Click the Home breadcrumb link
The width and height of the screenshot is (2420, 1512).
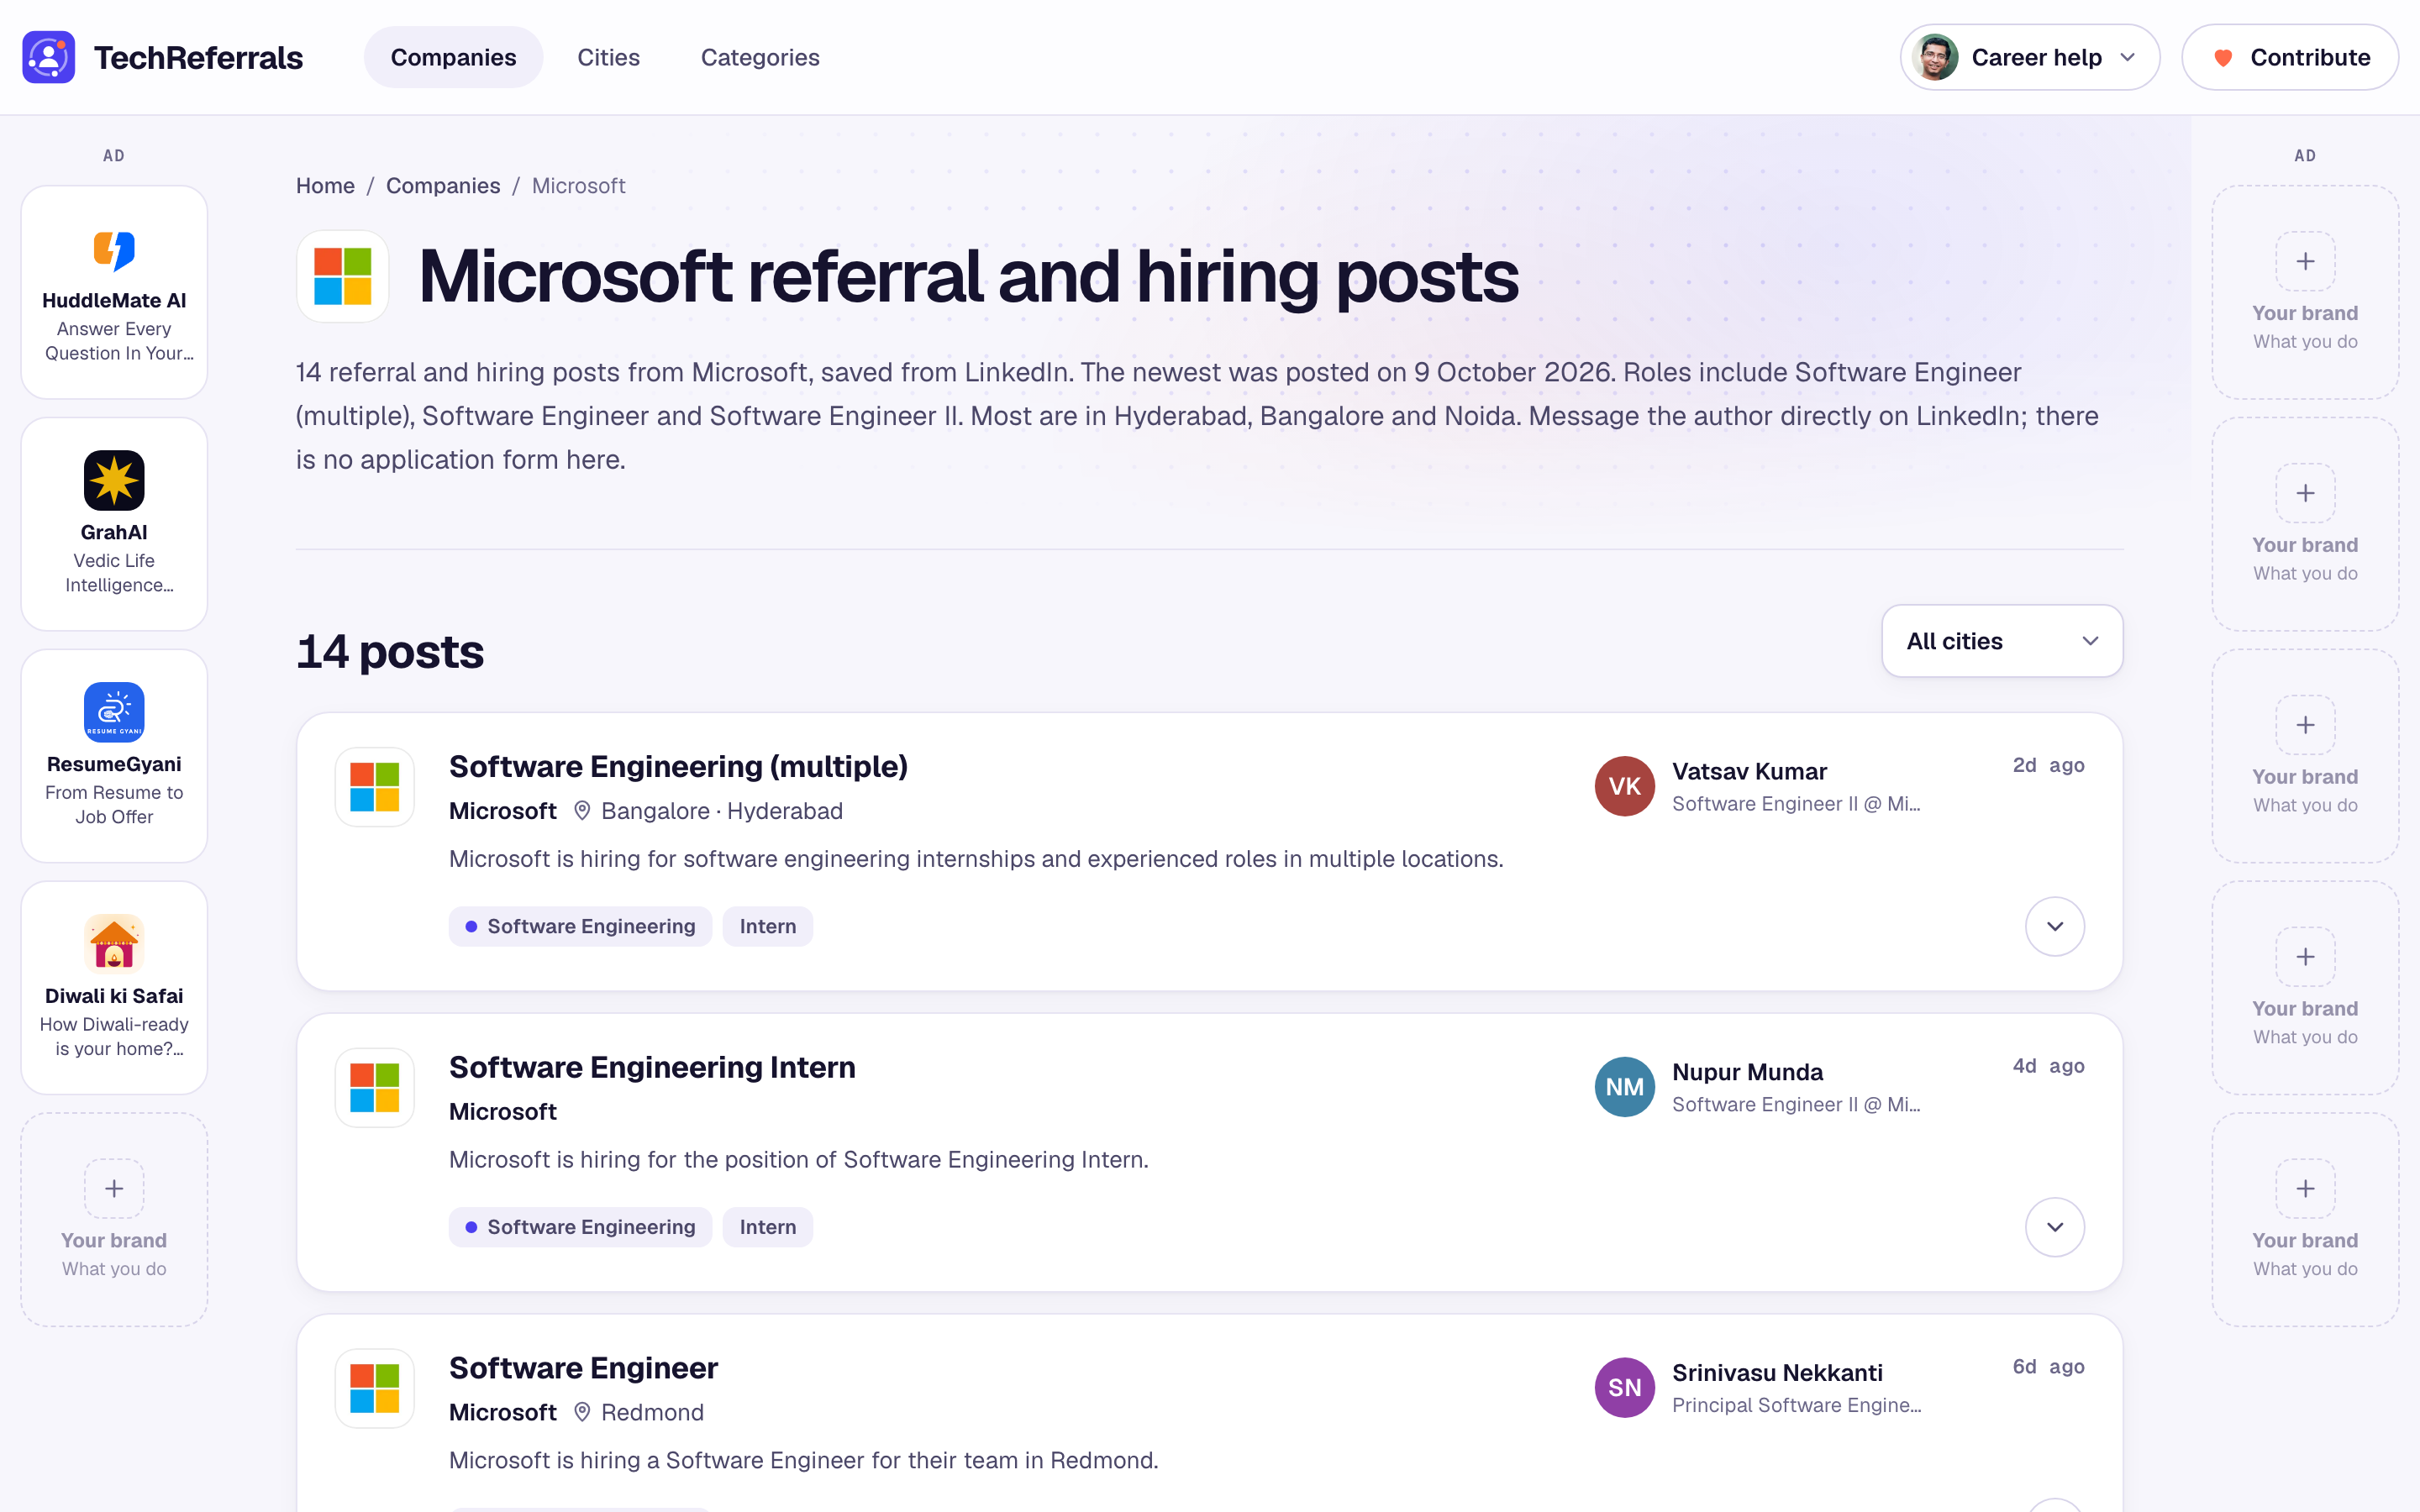click(325, 186)
